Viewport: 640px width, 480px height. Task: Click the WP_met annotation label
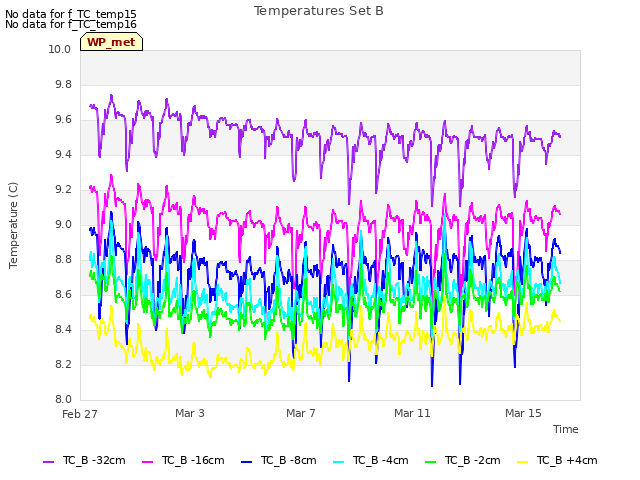[111, 42]
